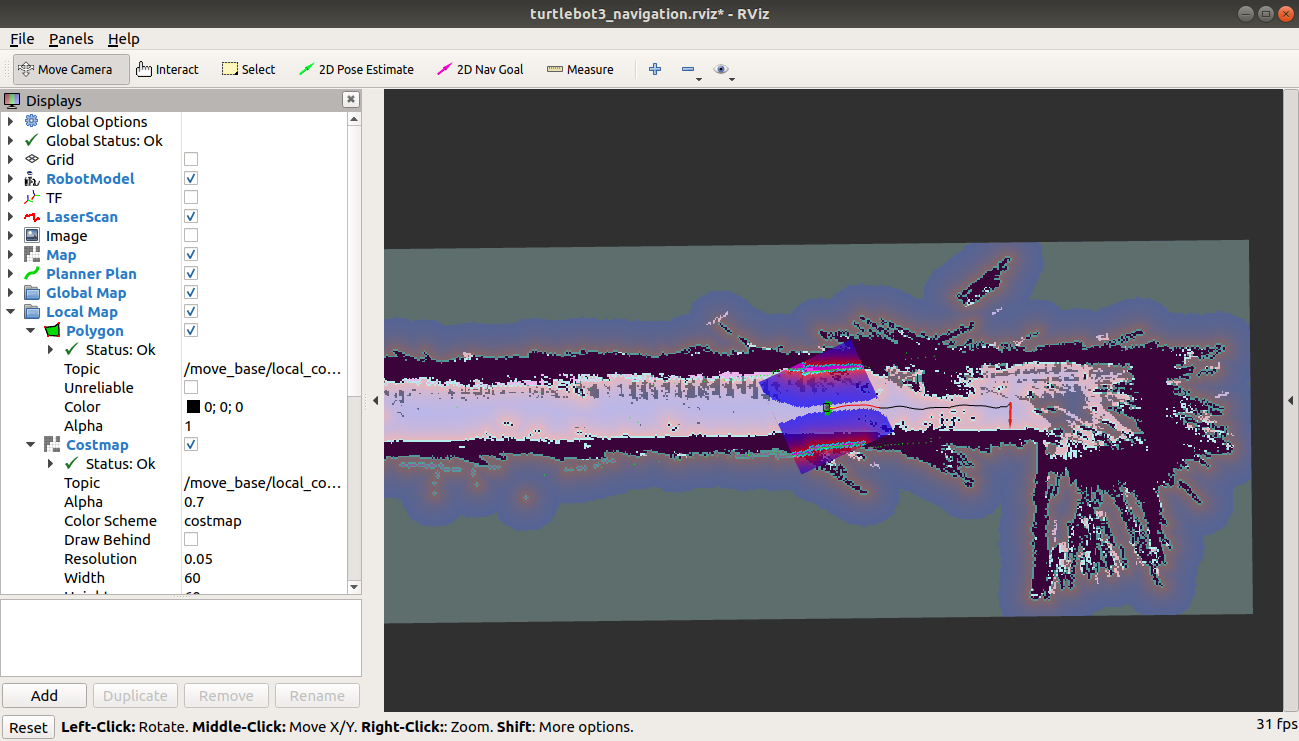Screen dimensions: 1299x741
Task: Click the minus remove-tool icon
Action: [687, 69]
